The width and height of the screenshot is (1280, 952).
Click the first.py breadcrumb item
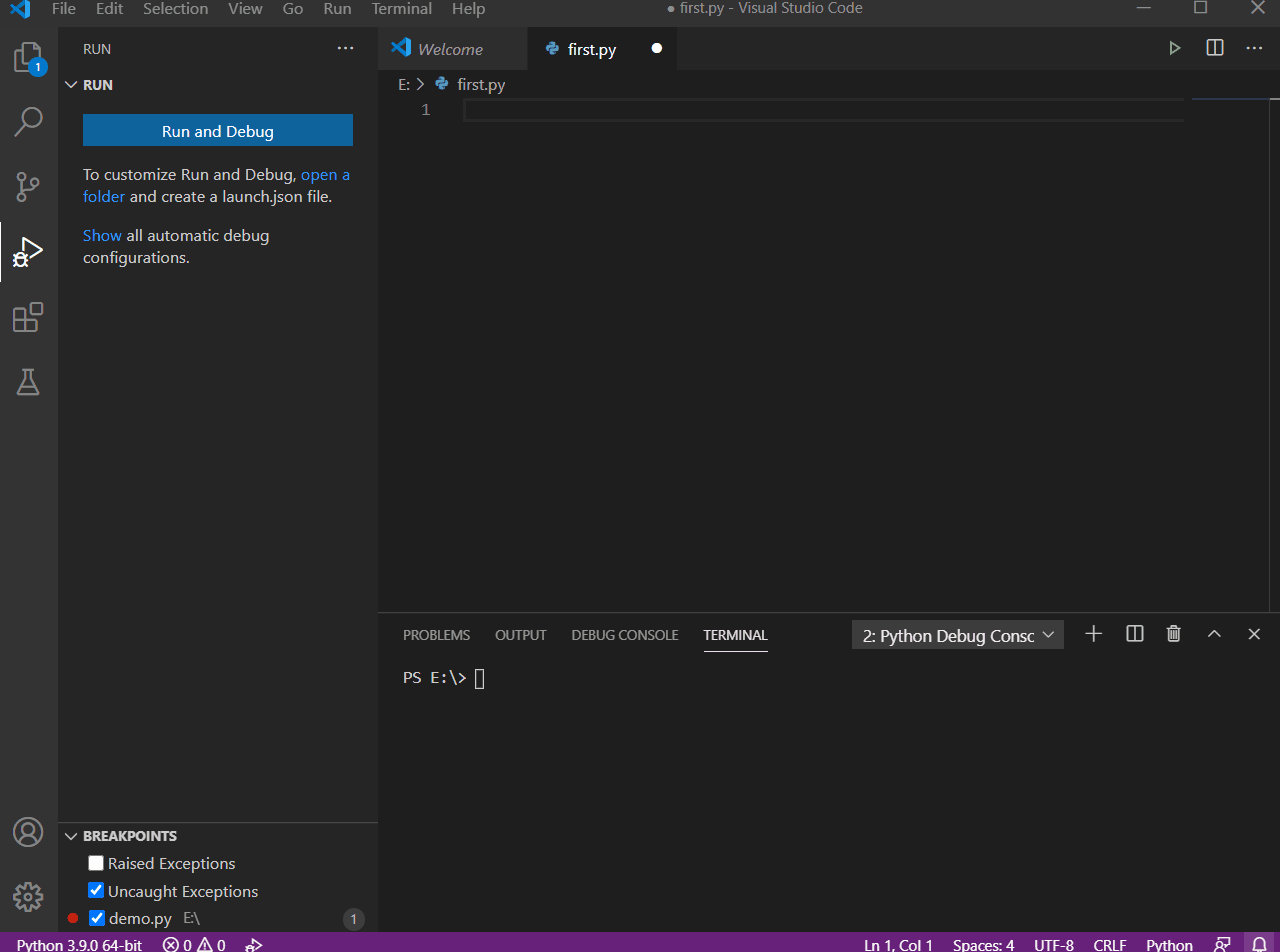pos(481,84)
